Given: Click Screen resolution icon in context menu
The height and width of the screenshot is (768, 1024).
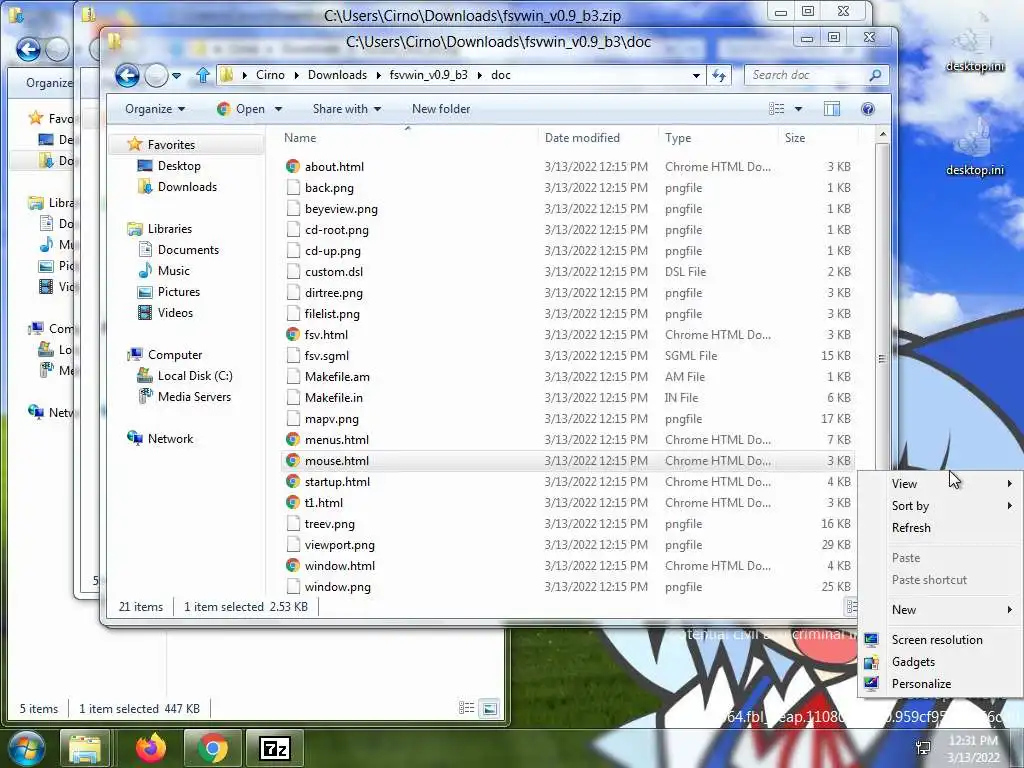Looking at the screenshot, I should click(871, 640).
